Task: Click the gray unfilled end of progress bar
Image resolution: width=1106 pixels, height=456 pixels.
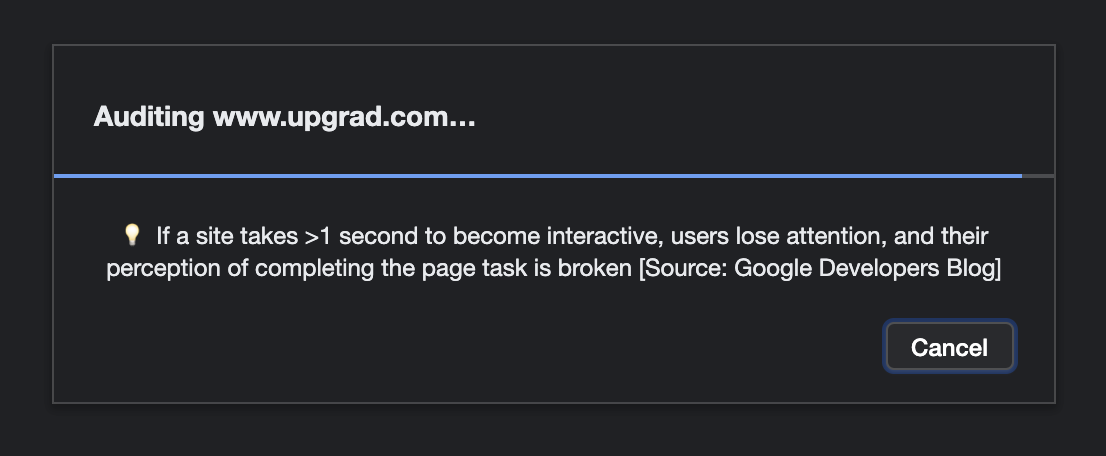Action: (x=1038, y=175)
